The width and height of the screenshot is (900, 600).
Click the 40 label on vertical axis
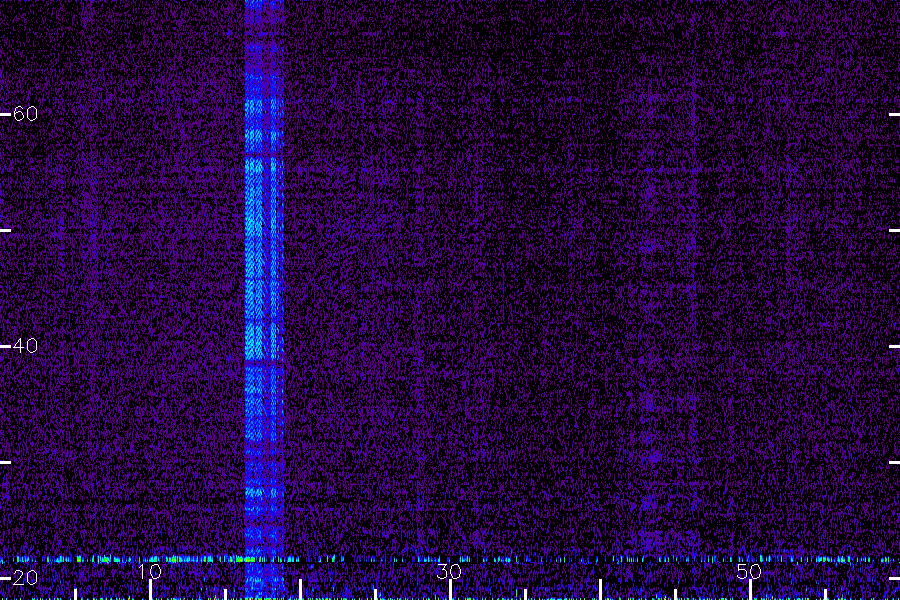(25, 346)
